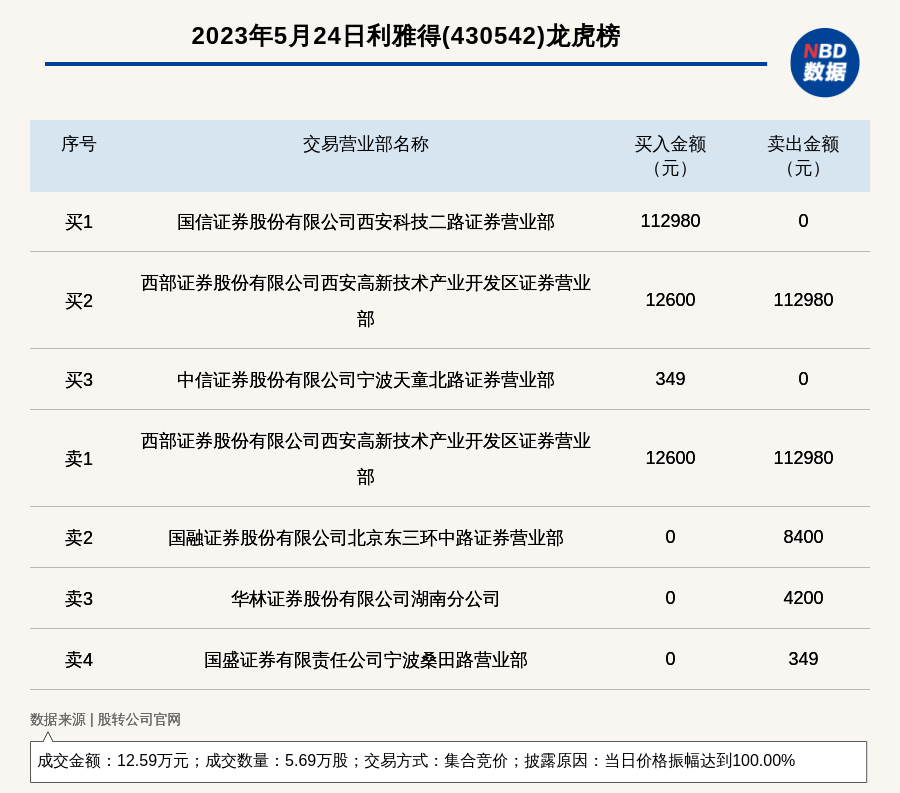Click the 买3 sell amount 0
The width and height of the screenshot is (900, 793).
pyautogui.click(x=803, y=379)
